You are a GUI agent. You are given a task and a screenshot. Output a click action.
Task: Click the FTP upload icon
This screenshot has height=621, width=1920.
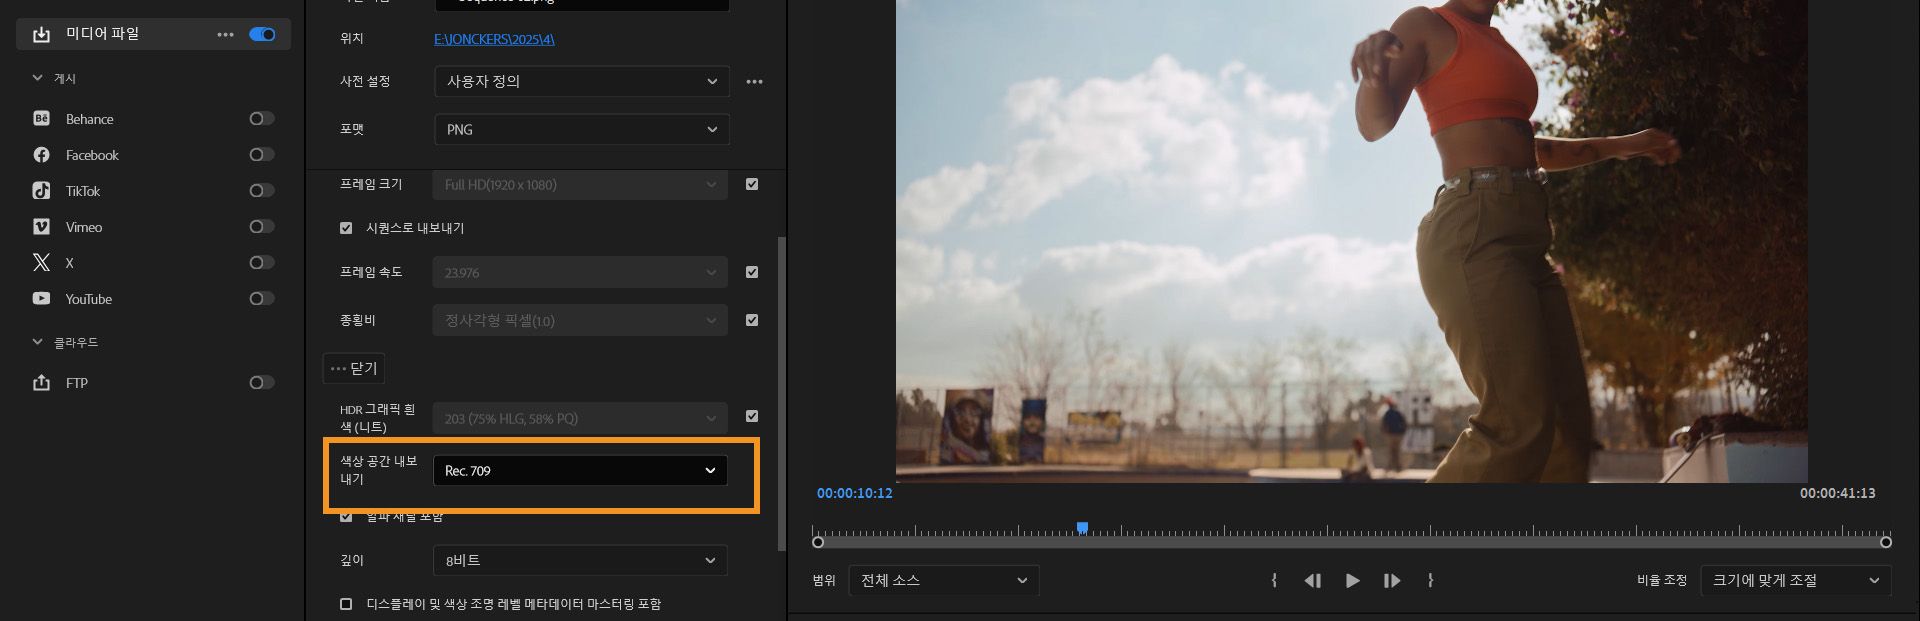click(x=41, y=382)
